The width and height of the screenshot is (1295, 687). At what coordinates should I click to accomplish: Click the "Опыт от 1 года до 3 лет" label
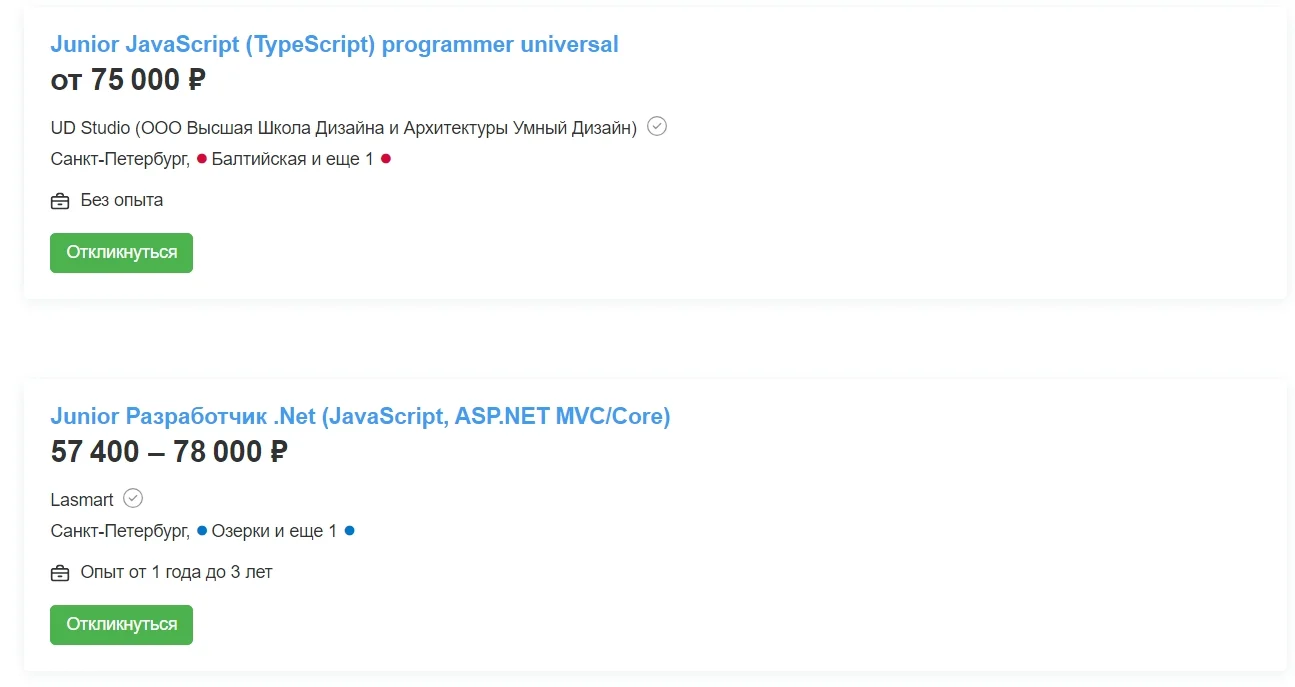(176, 572)
